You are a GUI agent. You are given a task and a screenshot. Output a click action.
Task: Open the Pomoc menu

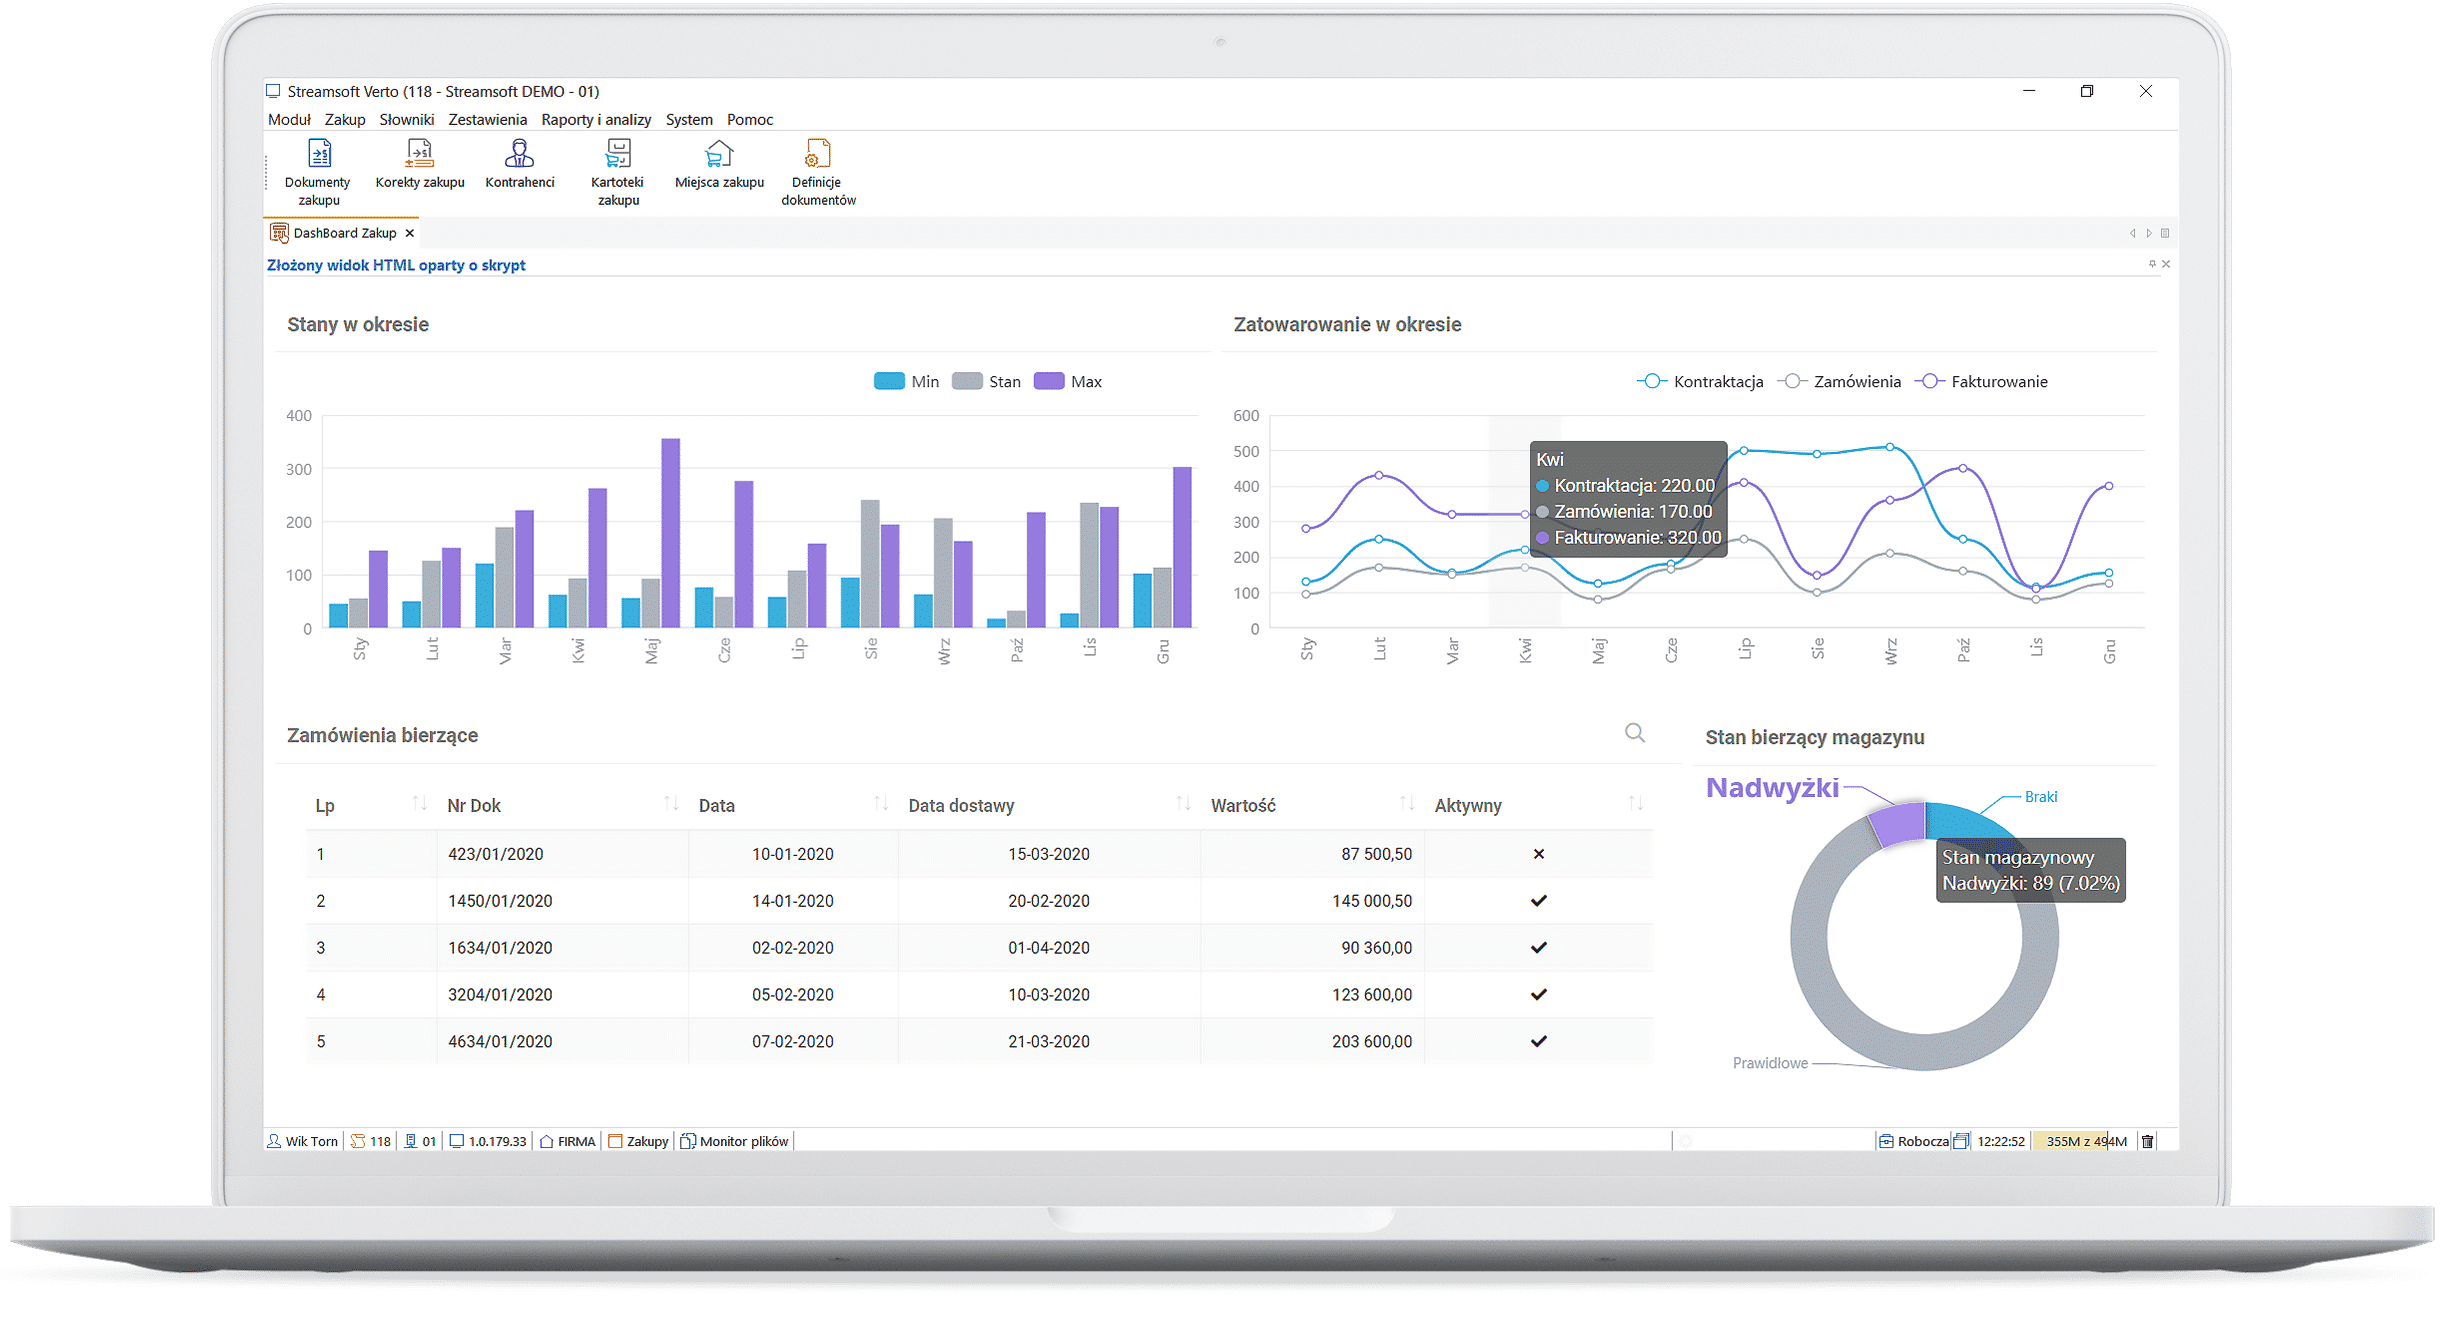click(x=750, y=119)
